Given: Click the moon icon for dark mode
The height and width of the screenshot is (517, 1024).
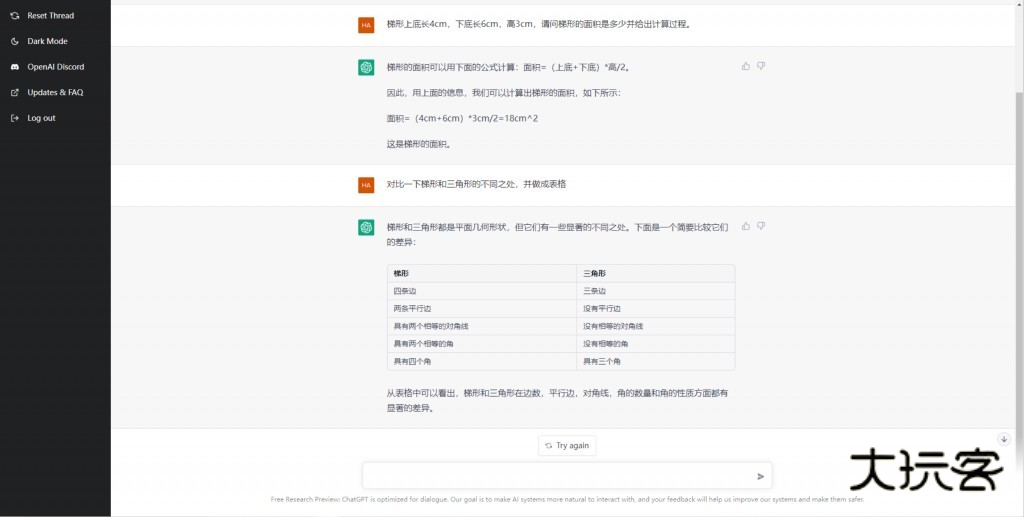Looking at the screenshot, I should [15, 41].
